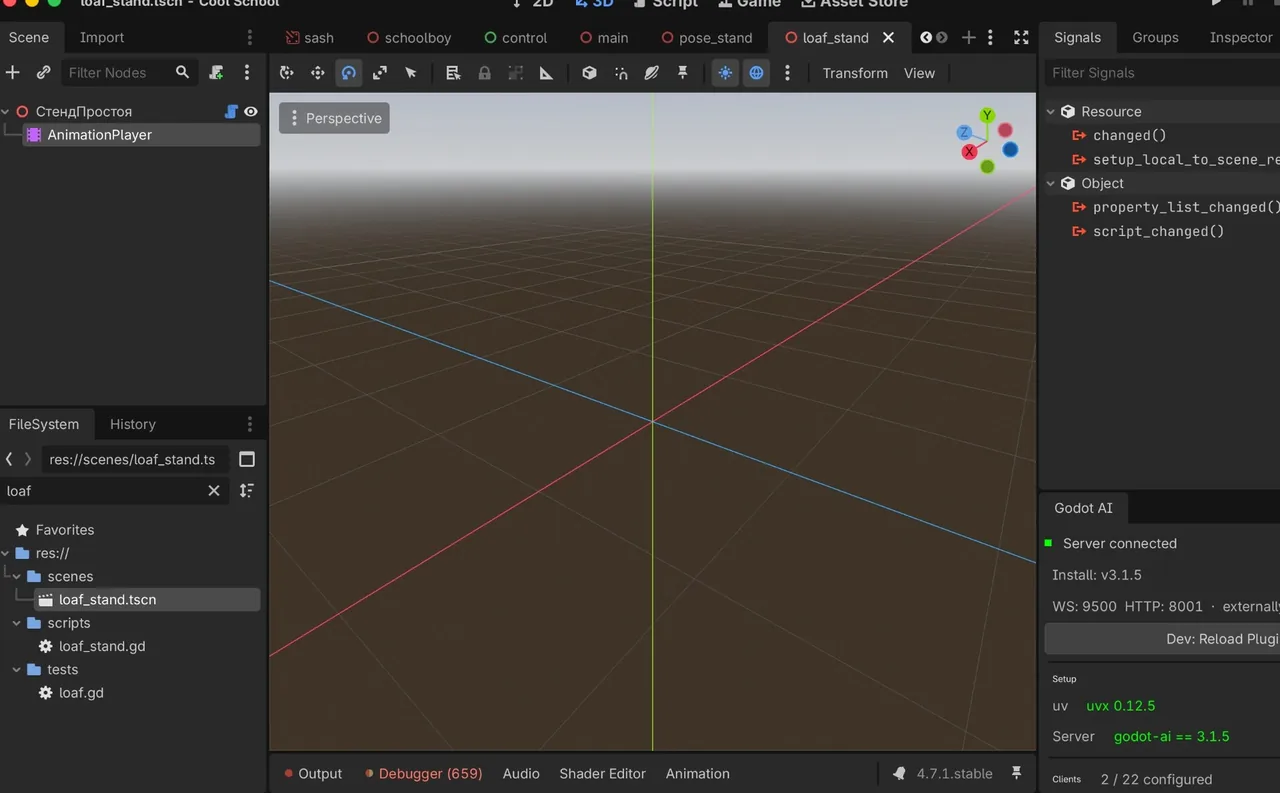The height and width of the screenshot is (793, 1280).
Task: Toggle FileSystem split mode icon
Action: (x=247, y=460)
